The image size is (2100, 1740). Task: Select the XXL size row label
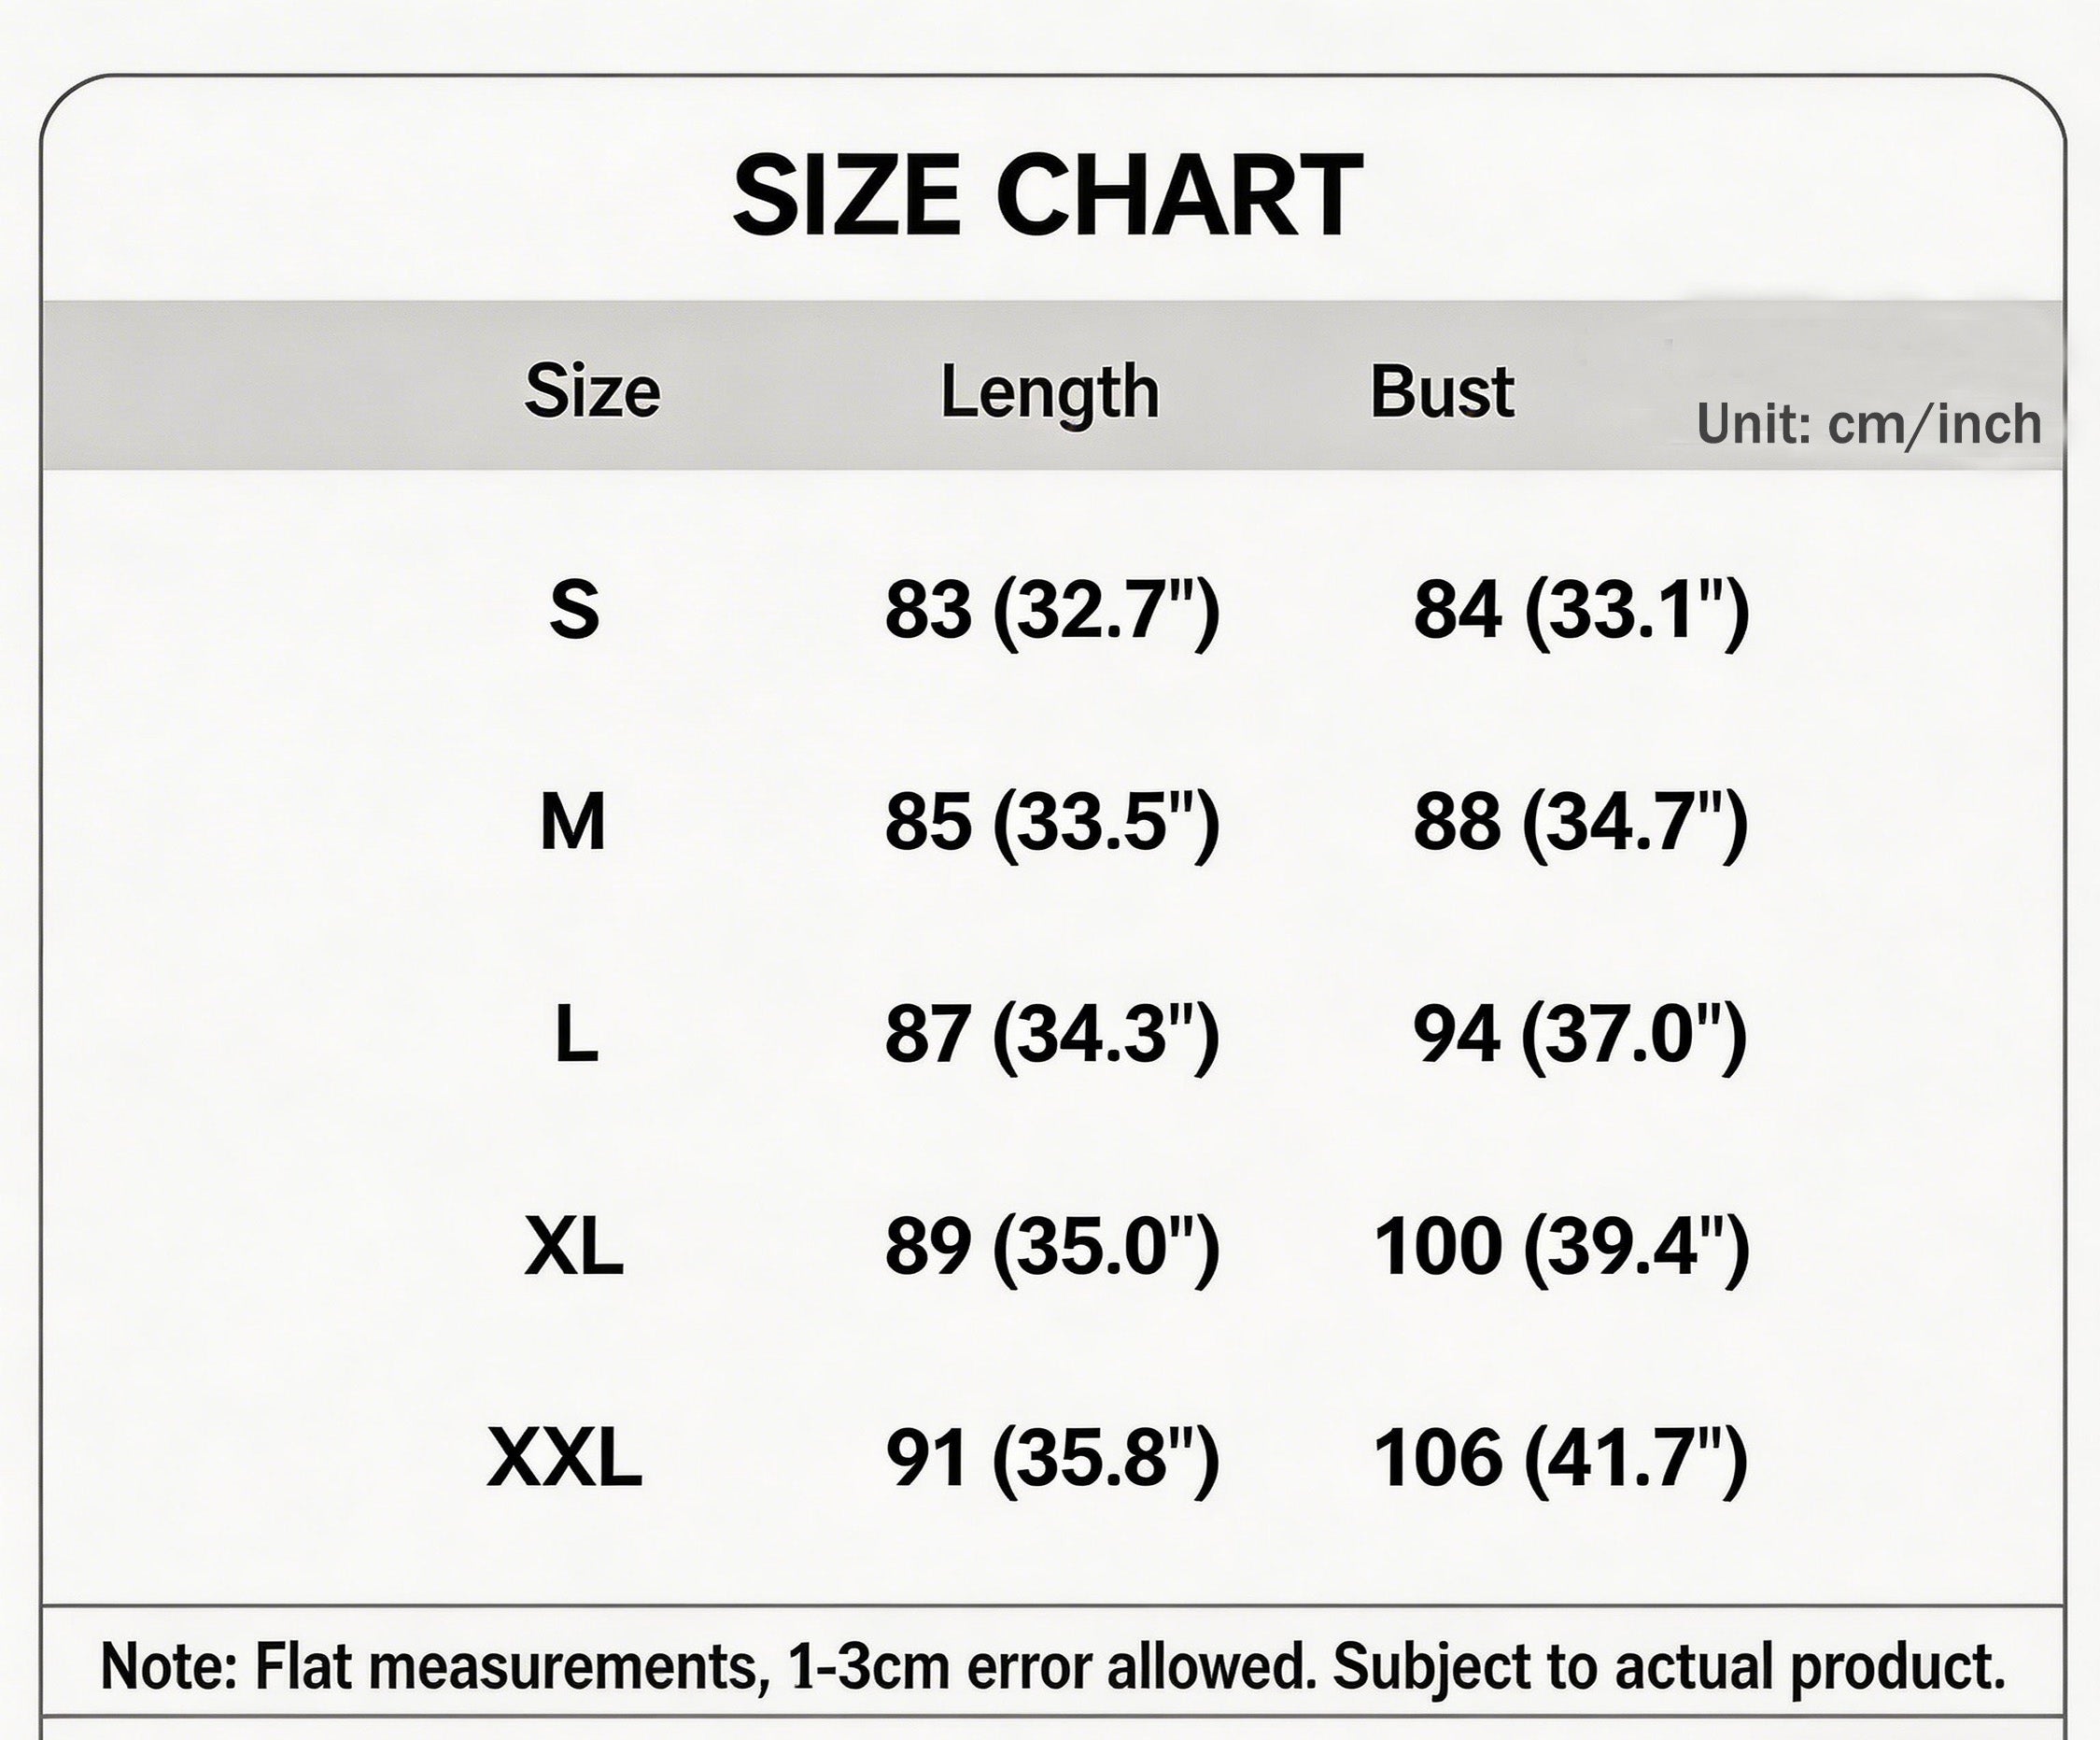click(565, 1459)
